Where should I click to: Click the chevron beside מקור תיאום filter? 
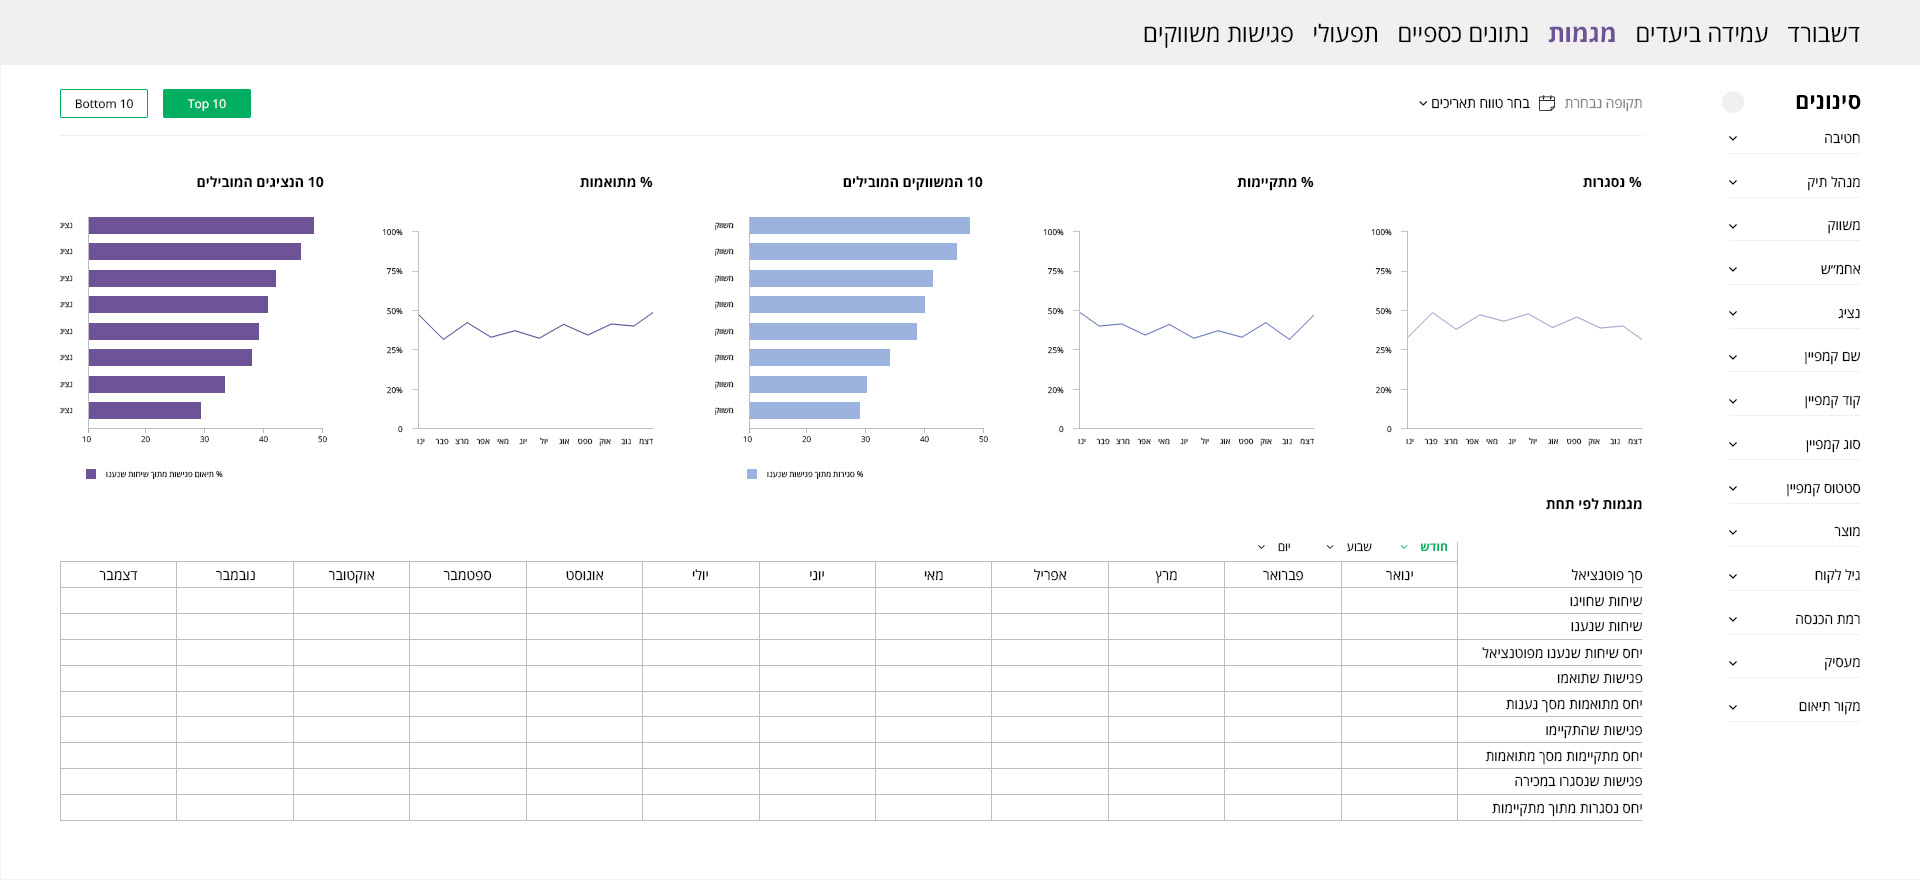click(1733, 707)
